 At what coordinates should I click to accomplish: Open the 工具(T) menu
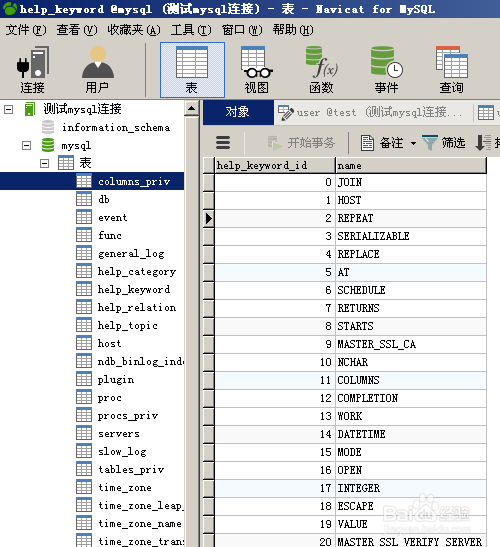(x=191, y=30)
